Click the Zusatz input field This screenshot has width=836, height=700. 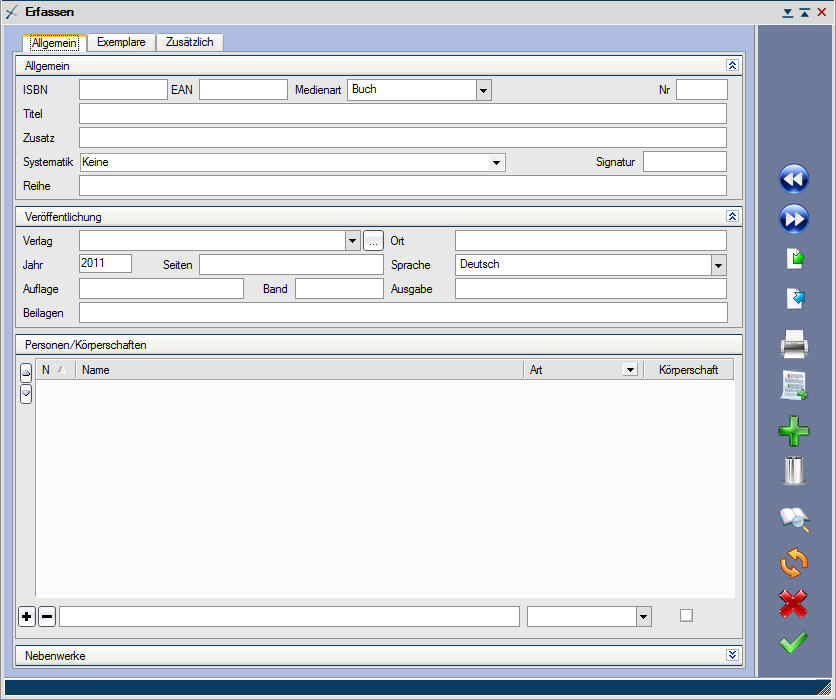tap(403, 138)
